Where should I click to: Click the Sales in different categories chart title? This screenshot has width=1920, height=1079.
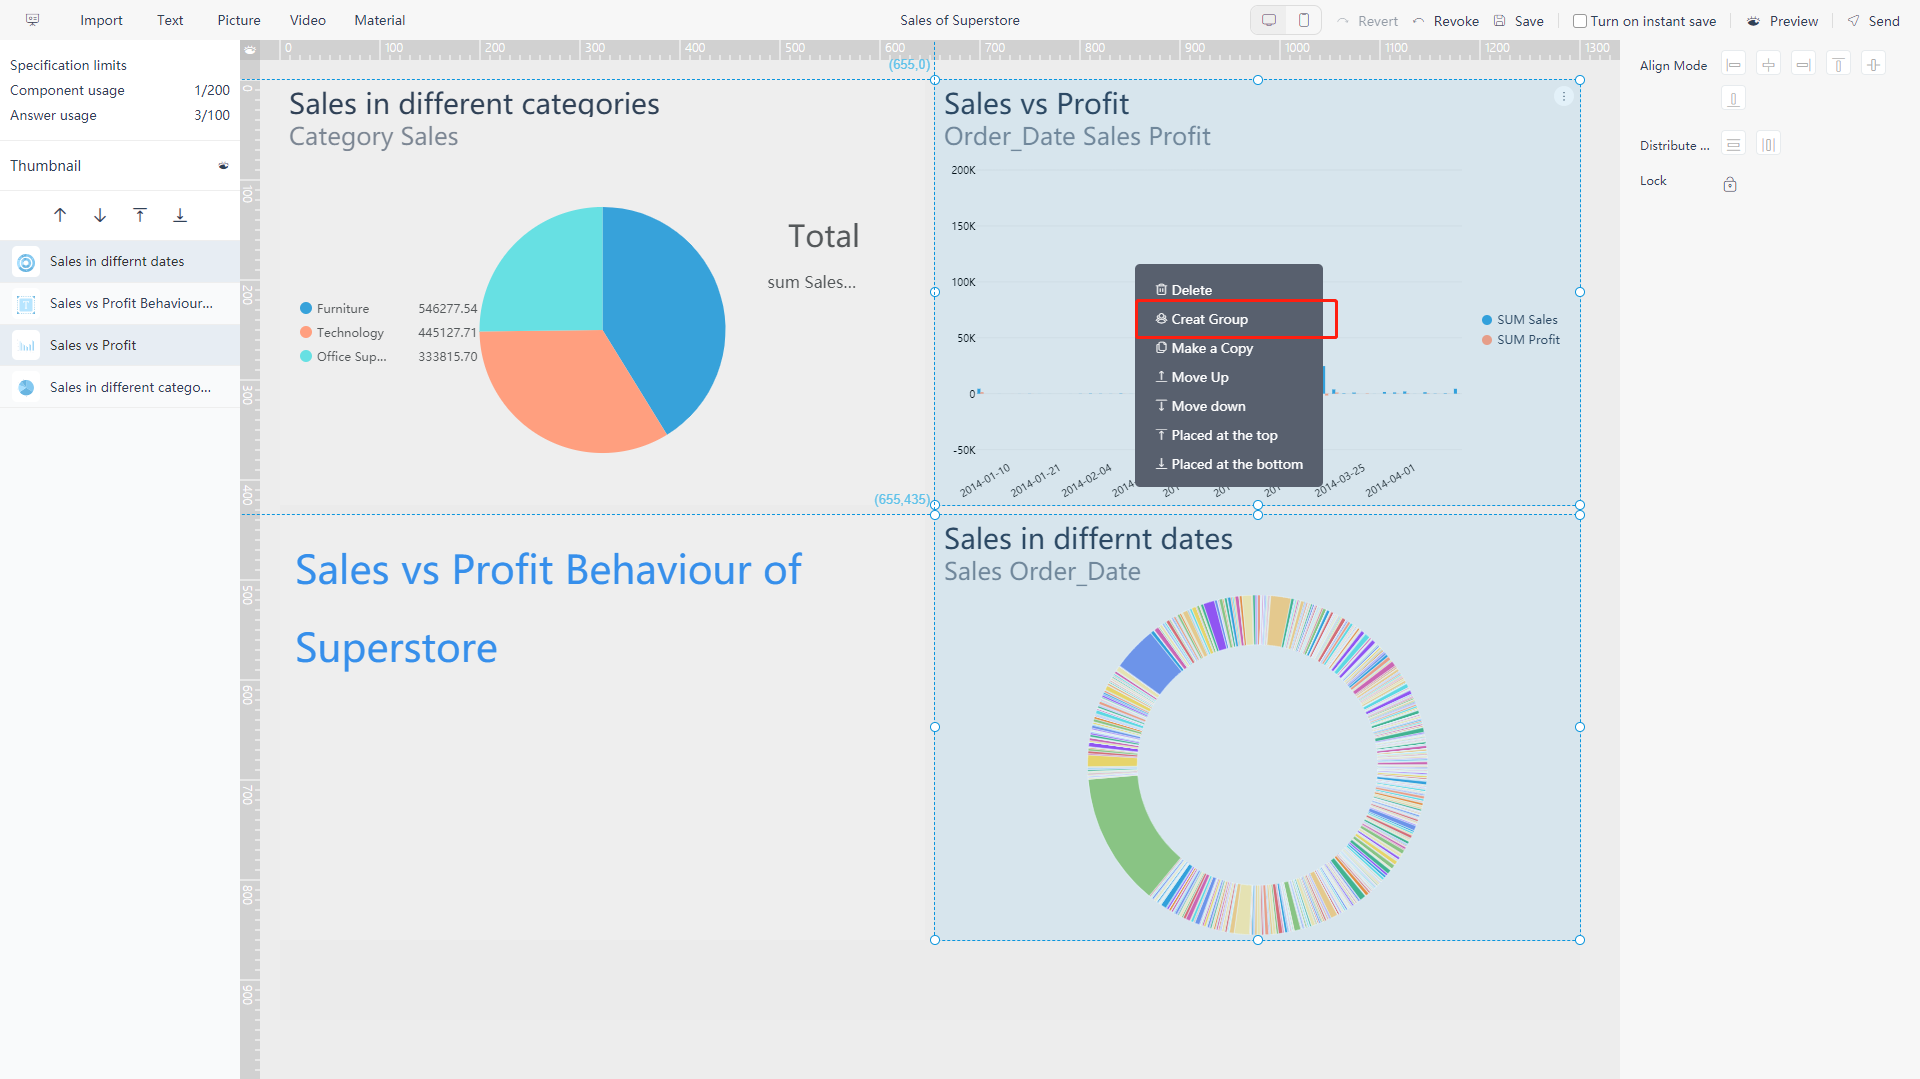point(474,104)
